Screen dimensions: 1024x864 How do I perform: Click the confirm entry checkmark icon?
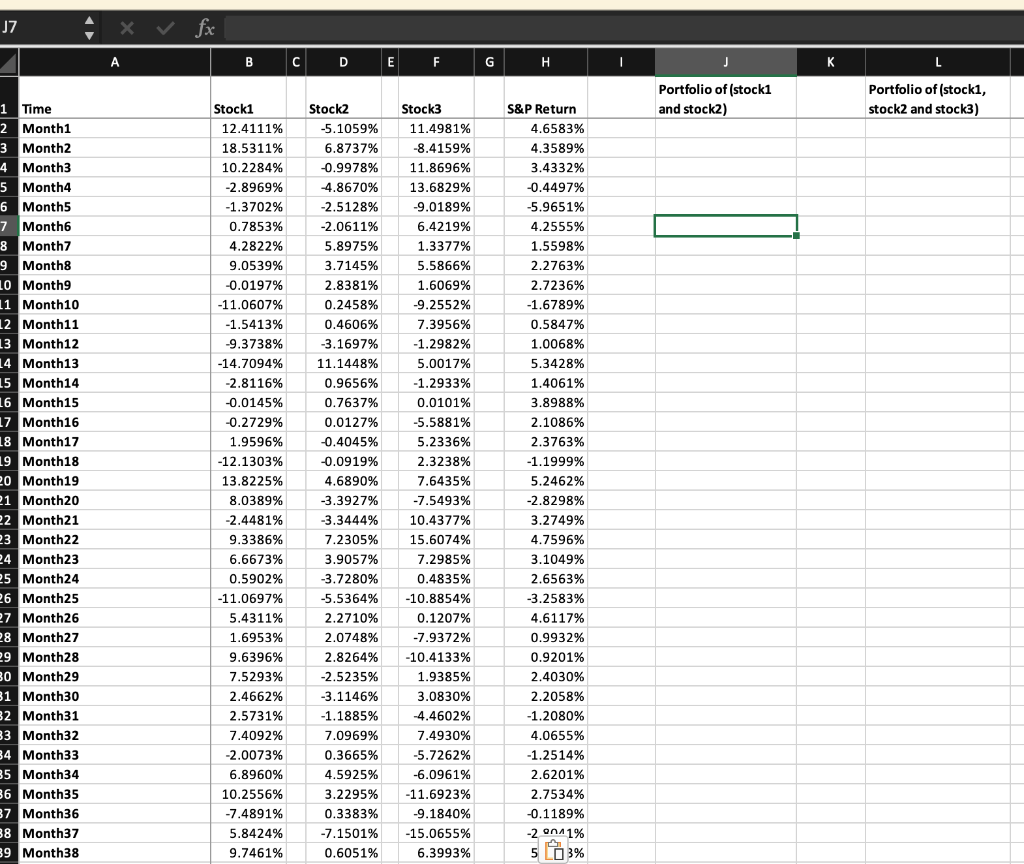(165, 28)
